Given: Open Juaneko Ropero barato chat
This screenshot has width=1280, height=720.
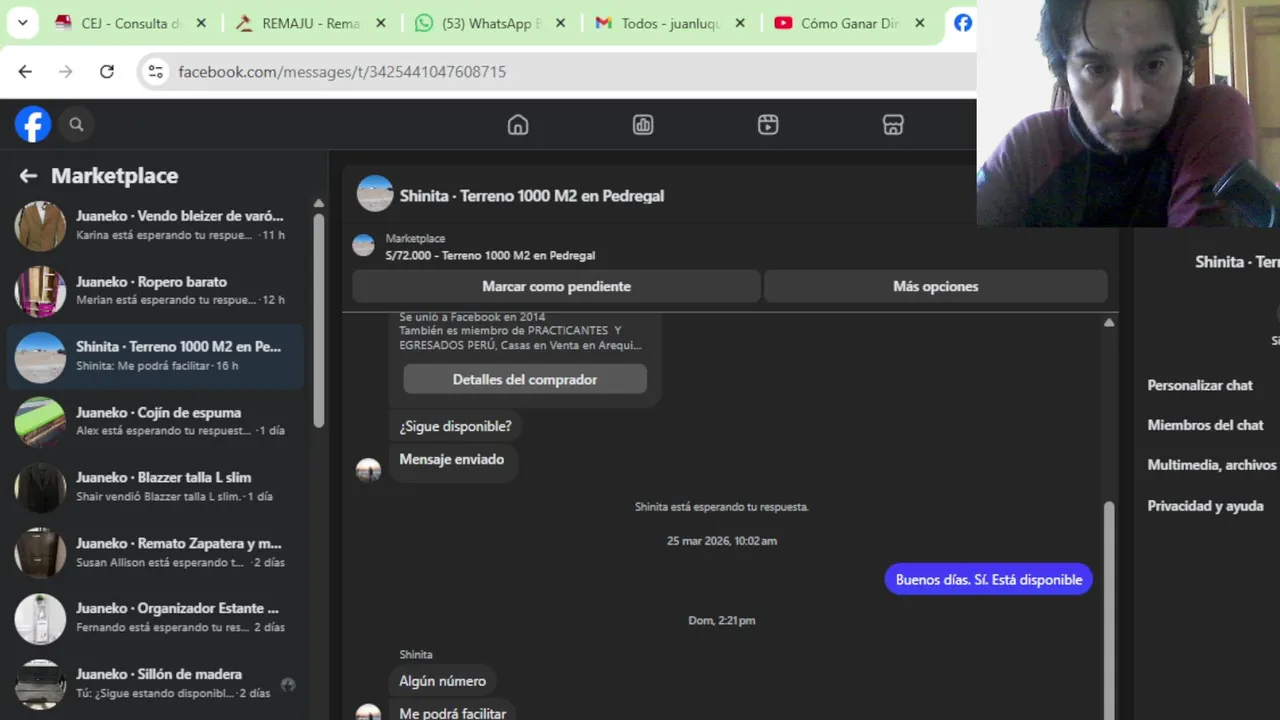Looking at the screenshot, I should pos(155,291).
